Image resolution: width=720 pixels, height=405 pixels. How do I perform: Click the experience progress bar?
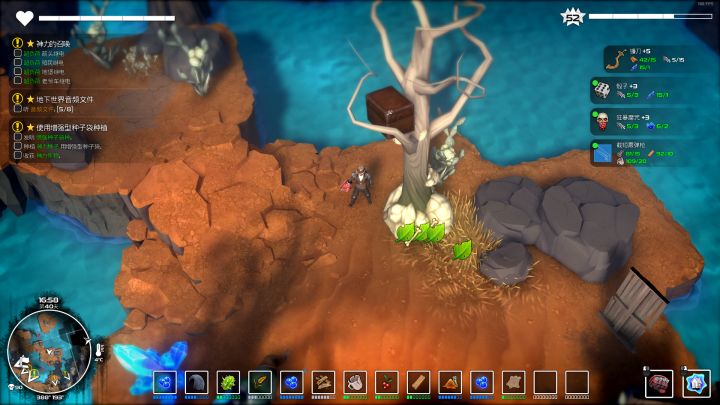tap(650, 17)
